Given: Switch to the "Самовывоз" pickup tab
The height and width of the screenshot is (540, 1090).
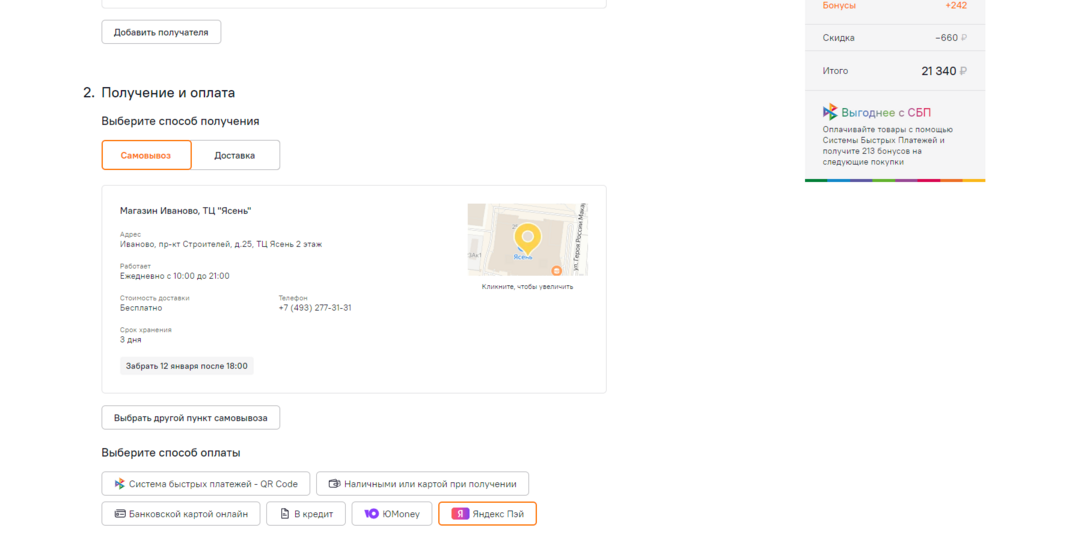Looking at the screenshot, I should point(146,155).
